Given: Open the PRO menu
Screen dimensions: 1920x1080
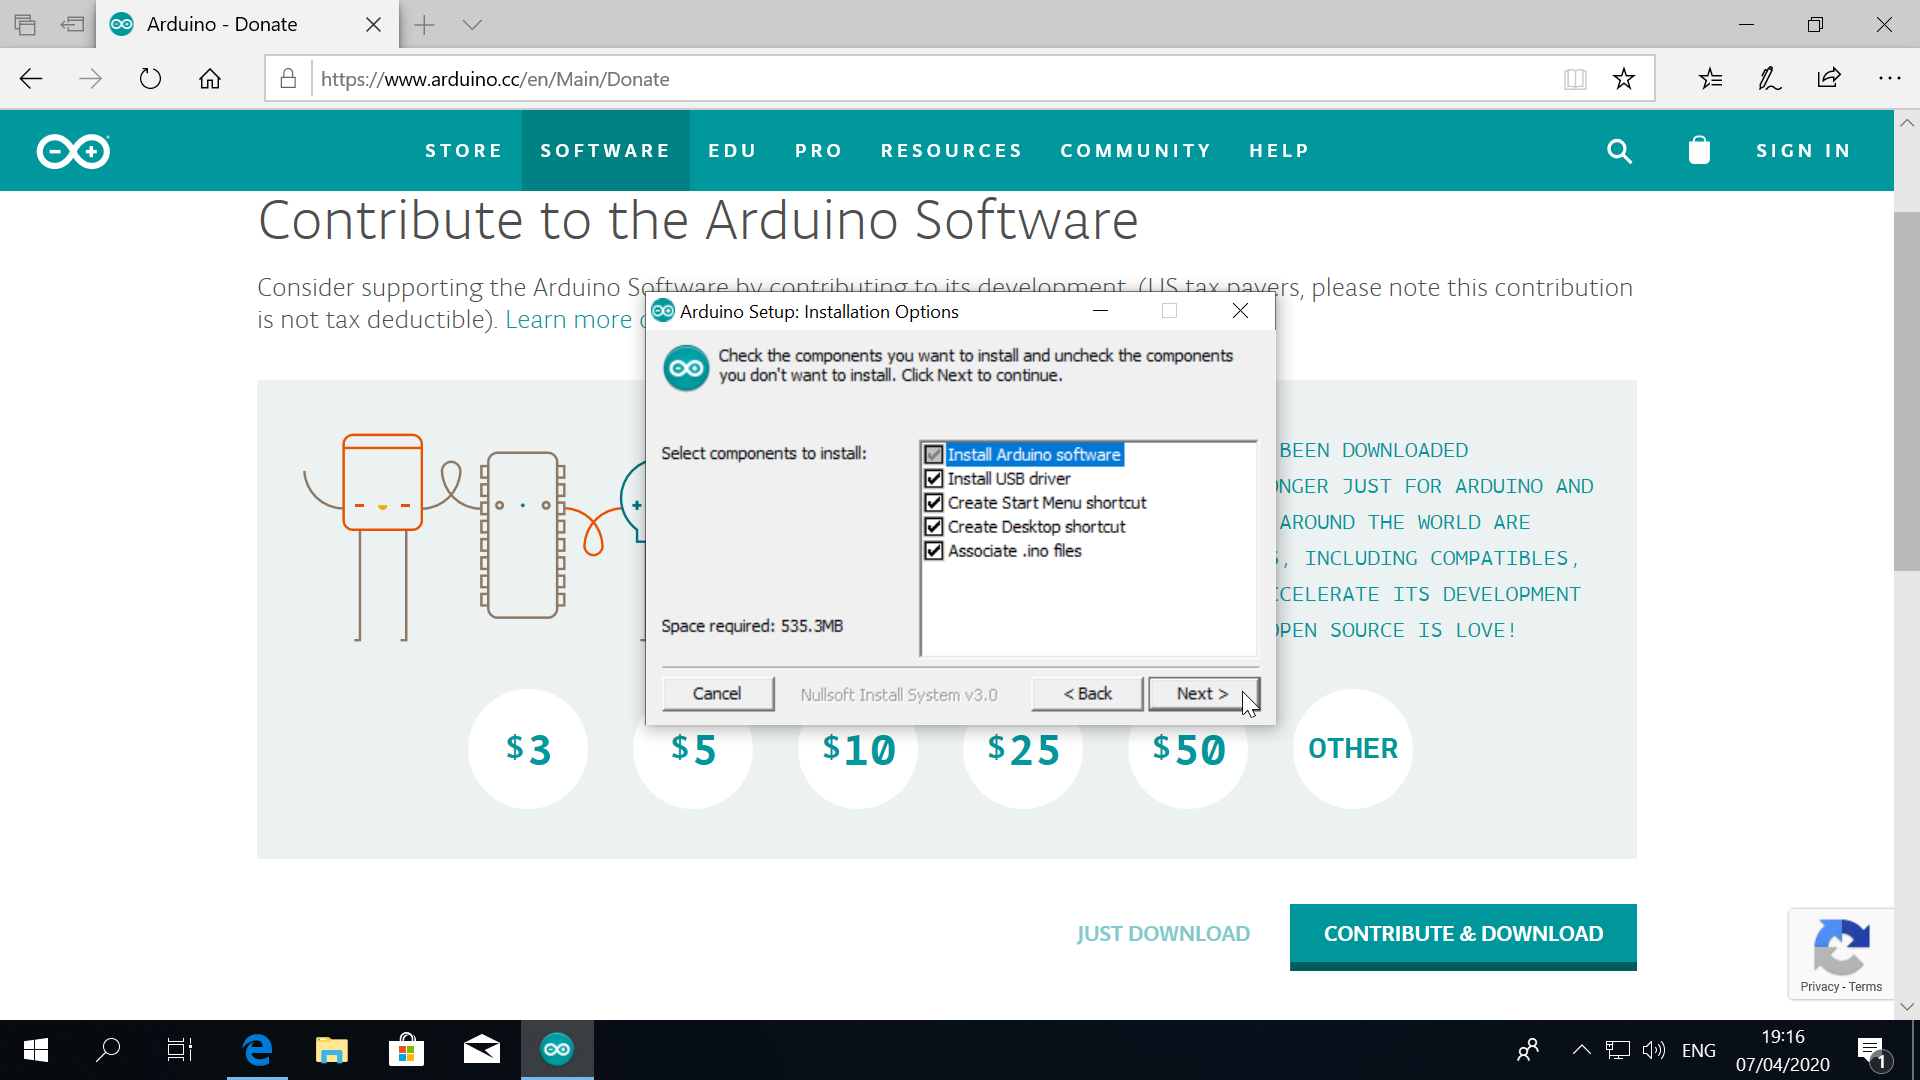Looking at the screenshot, I should click(x=819, y=151).
